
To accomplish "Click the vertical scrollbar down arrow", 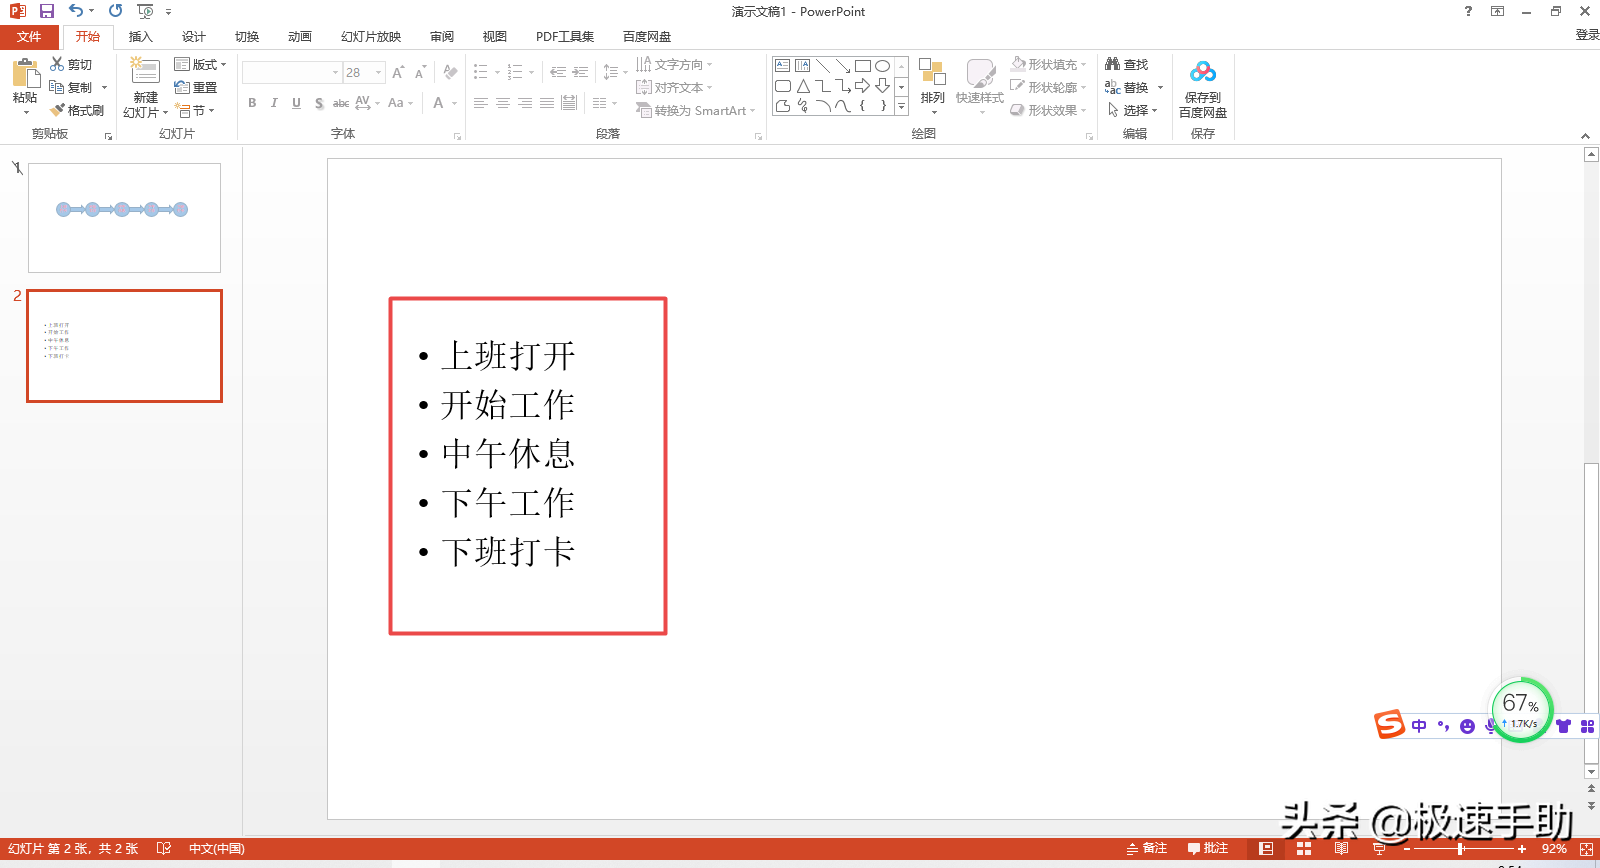I will pyautogui.click(x=1591, y=772).
